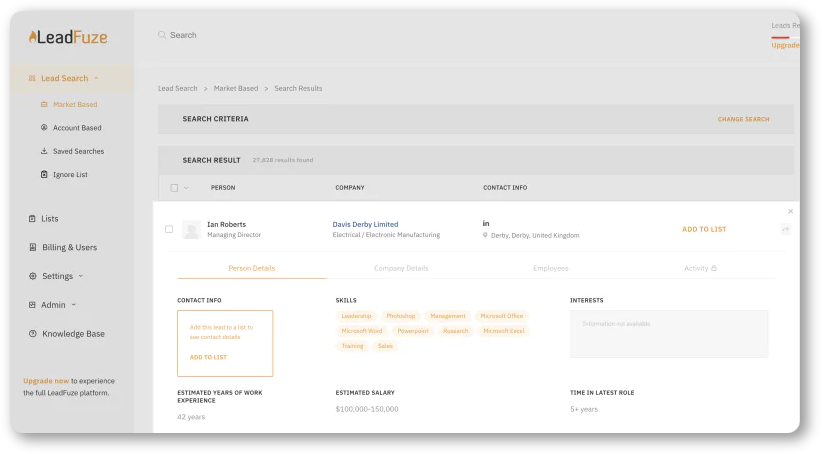Image resolution: width=822 pixels, height=454 pixels.
Task: Click the Billing & Users icon
Action: coord(33,247)
